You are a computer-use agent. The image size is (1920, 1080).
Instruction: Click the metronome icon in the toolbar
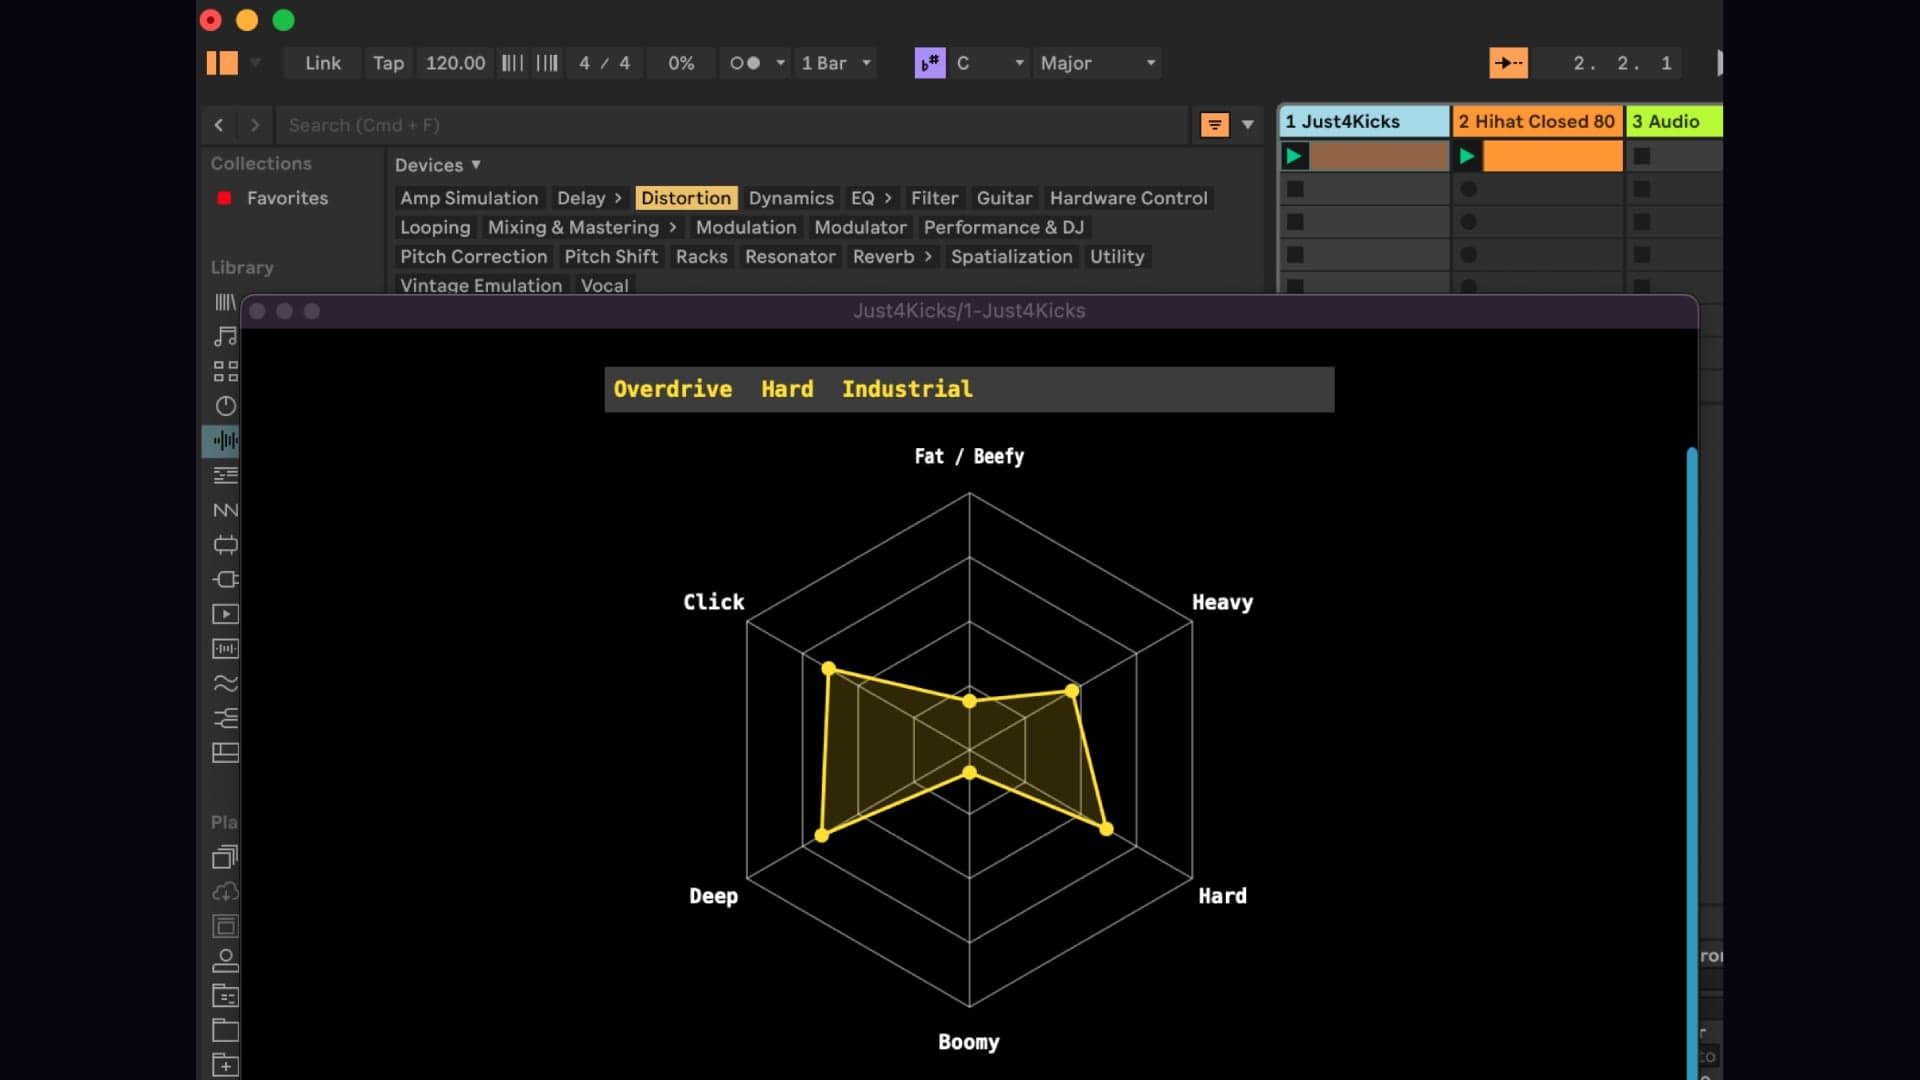tap(748, 62)
